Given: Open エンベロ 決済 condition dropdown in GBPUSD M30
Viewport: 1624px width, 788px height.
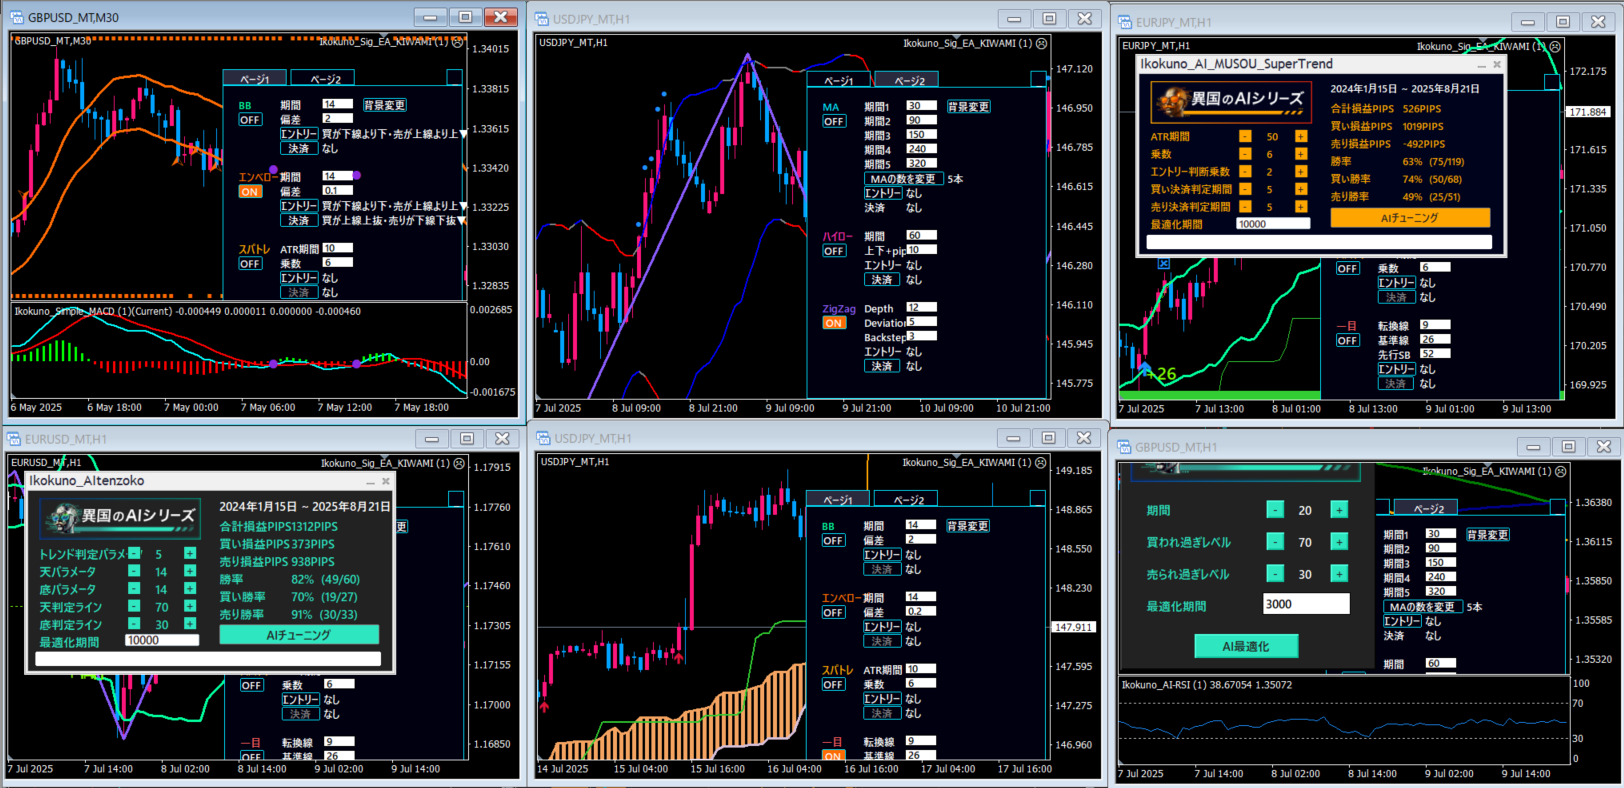Looking at the screenshot, I should coord(463,220).
